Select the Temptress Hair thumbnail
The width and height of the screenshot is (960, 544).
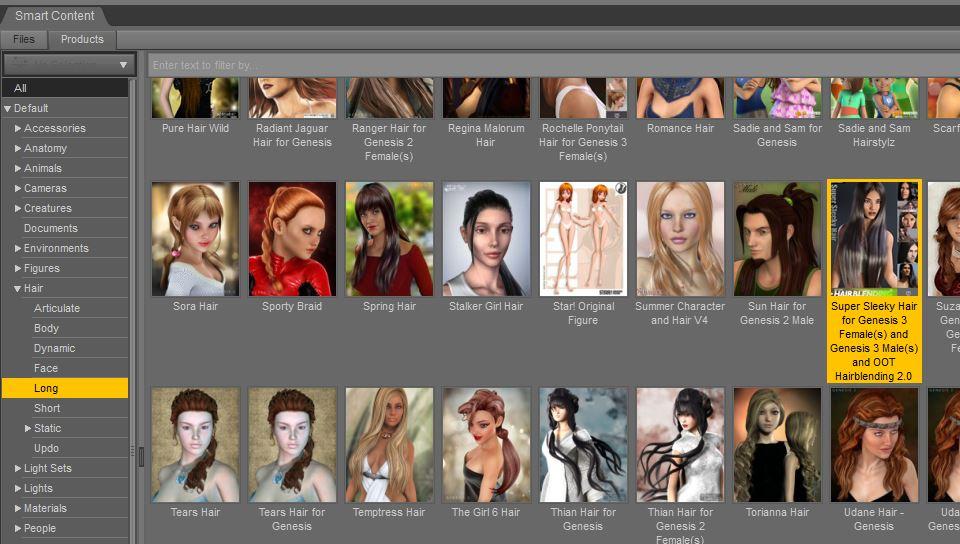pyautogui.click(x=389, y=445)
